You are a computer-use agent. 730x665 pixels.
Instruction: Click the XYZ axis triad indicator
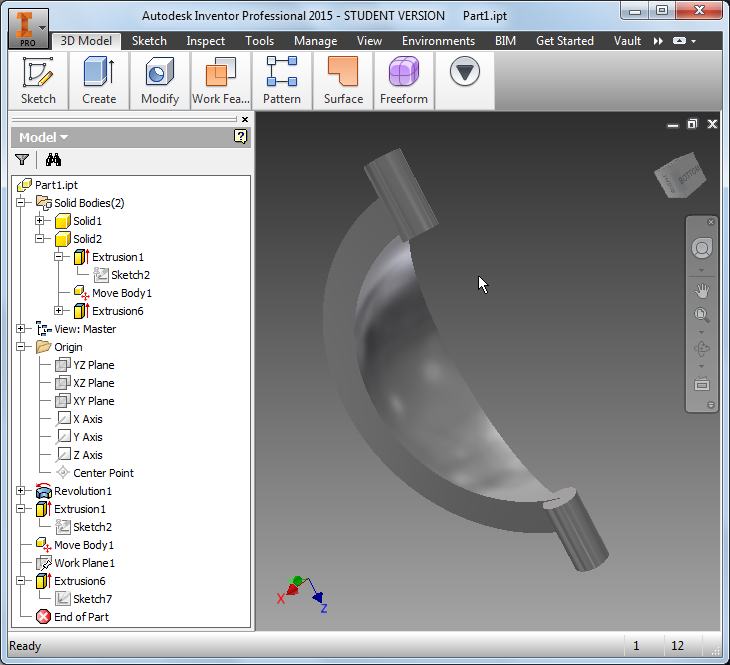pos(302,595)
